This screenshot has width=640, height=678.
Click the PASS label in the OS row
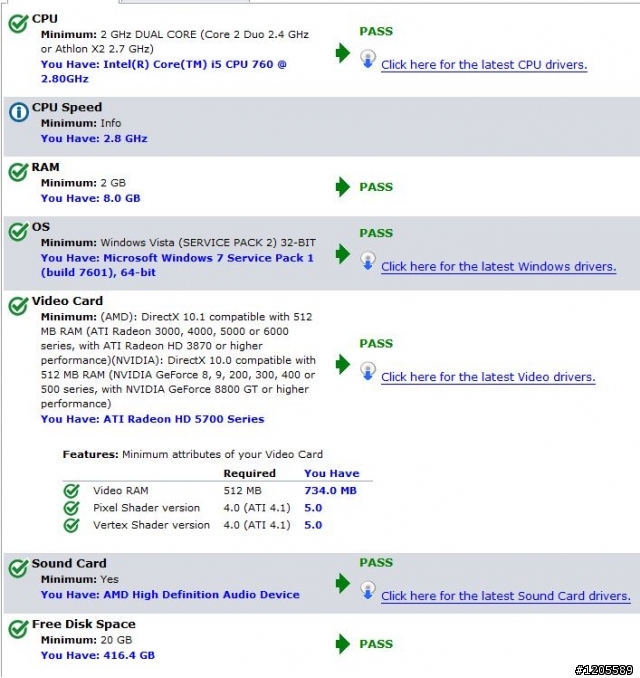376,233
